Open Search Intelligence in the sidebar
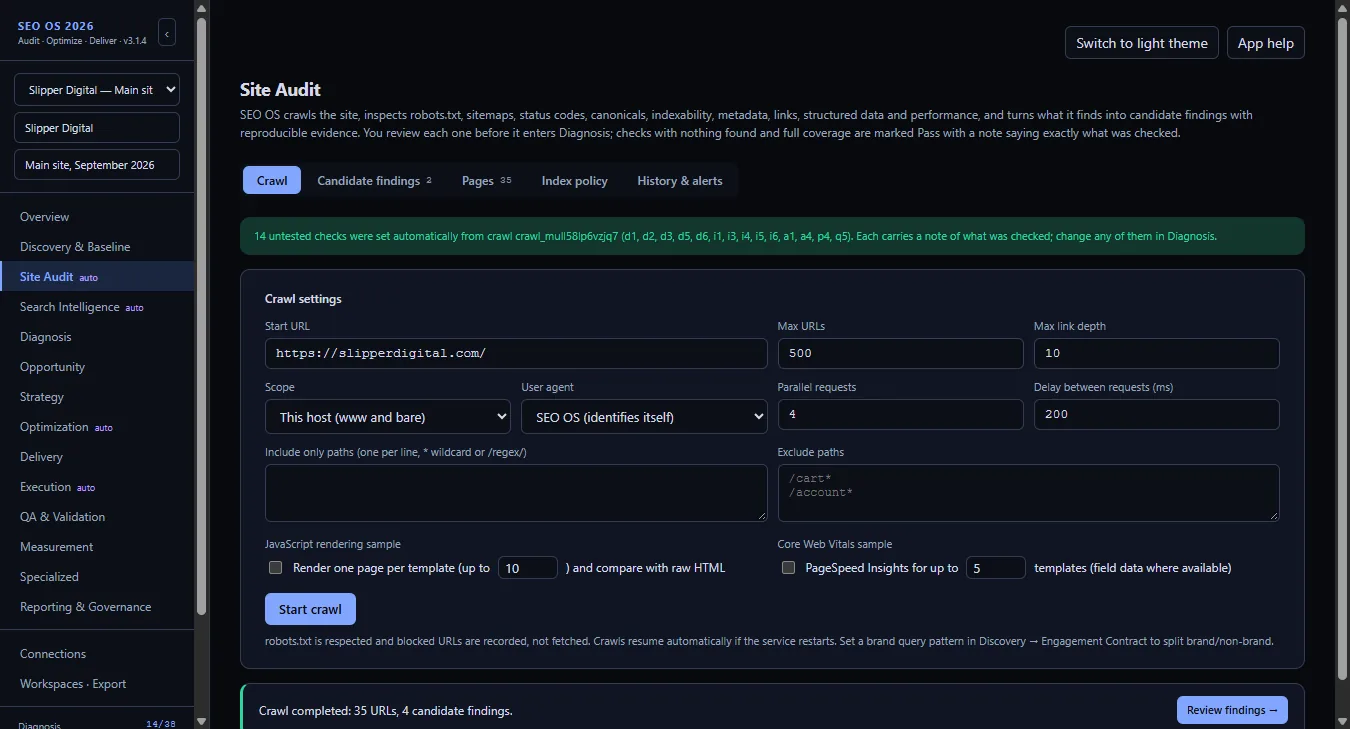1350x729 pixels. click(x=97, y=307)
